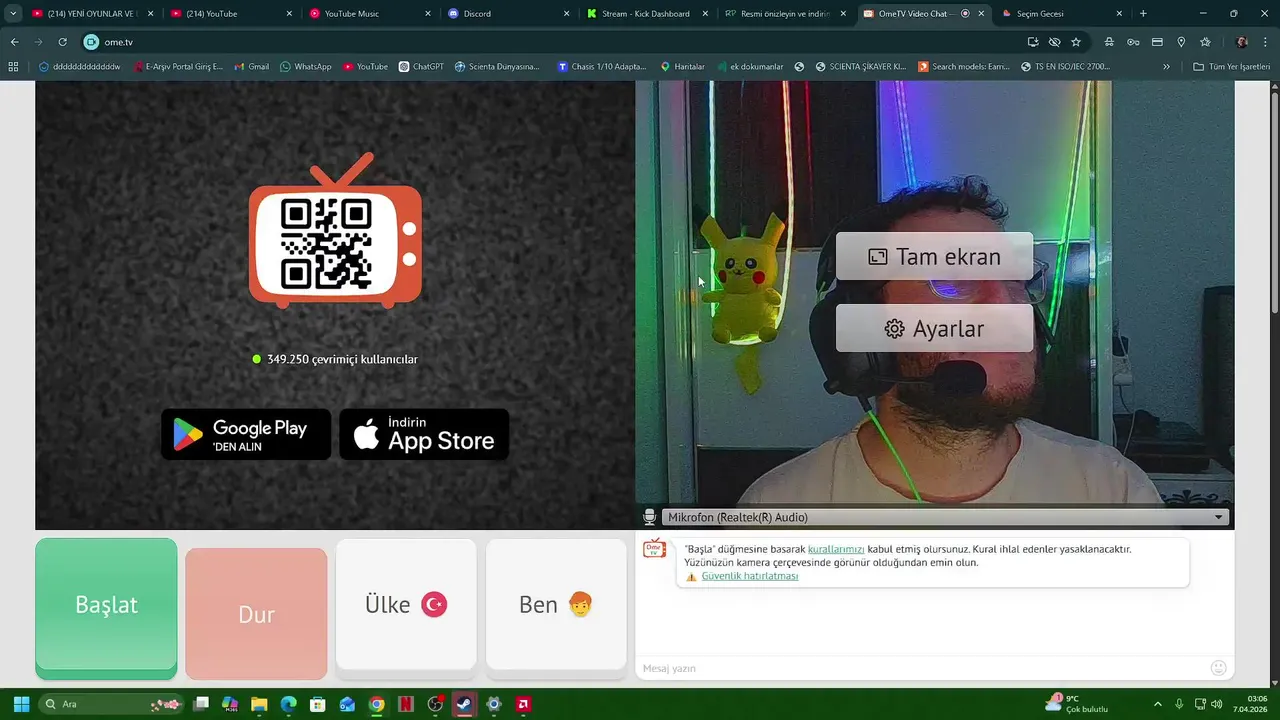Bookmark this page with star icon
Screen dimensions: 1280x720
pyautogui.click(x=1076, y=42)
